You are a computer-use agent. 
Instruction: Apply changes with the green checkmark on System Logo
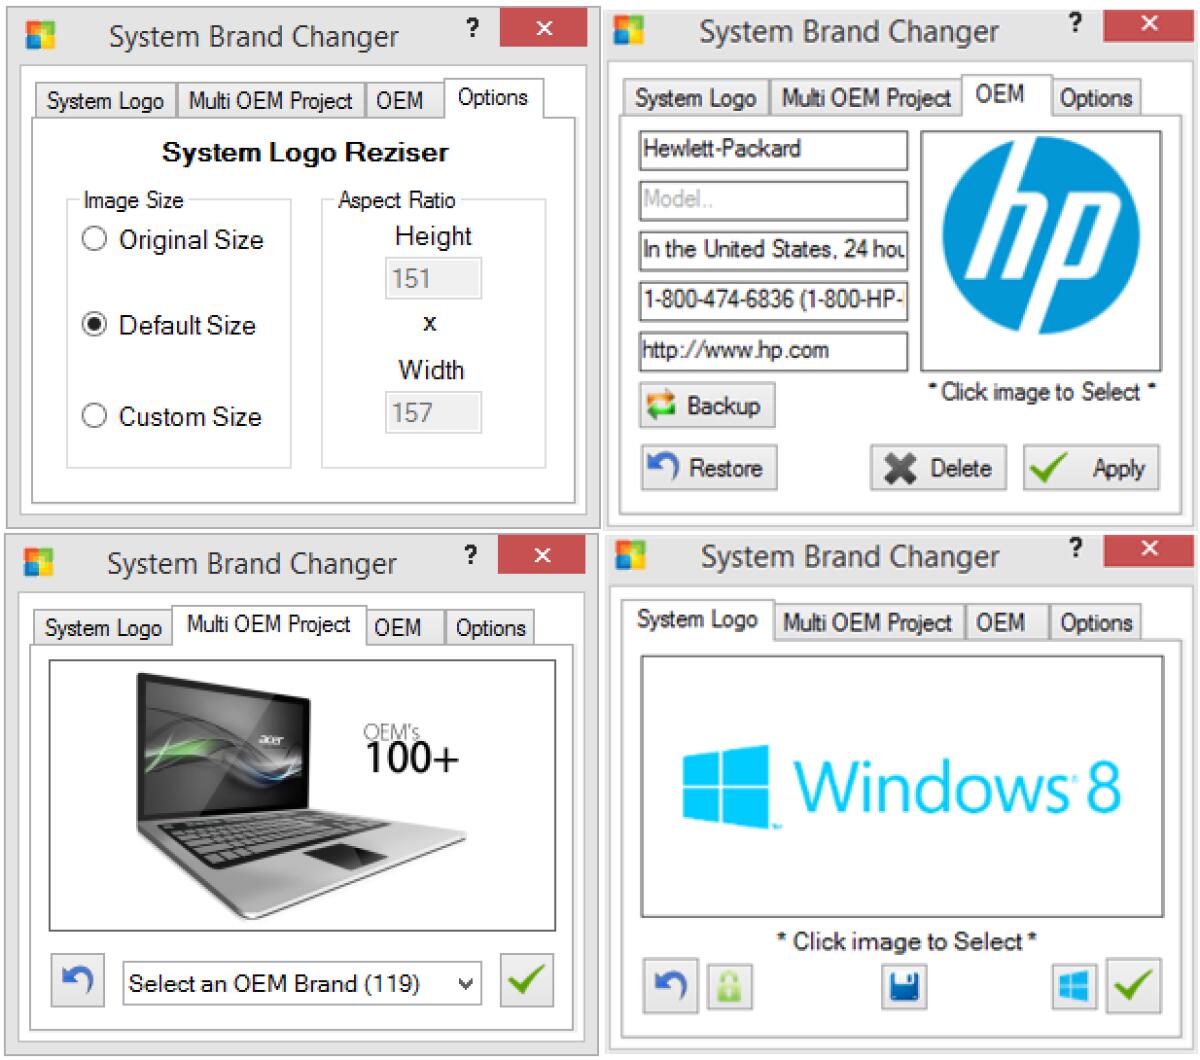[1133, 986]
